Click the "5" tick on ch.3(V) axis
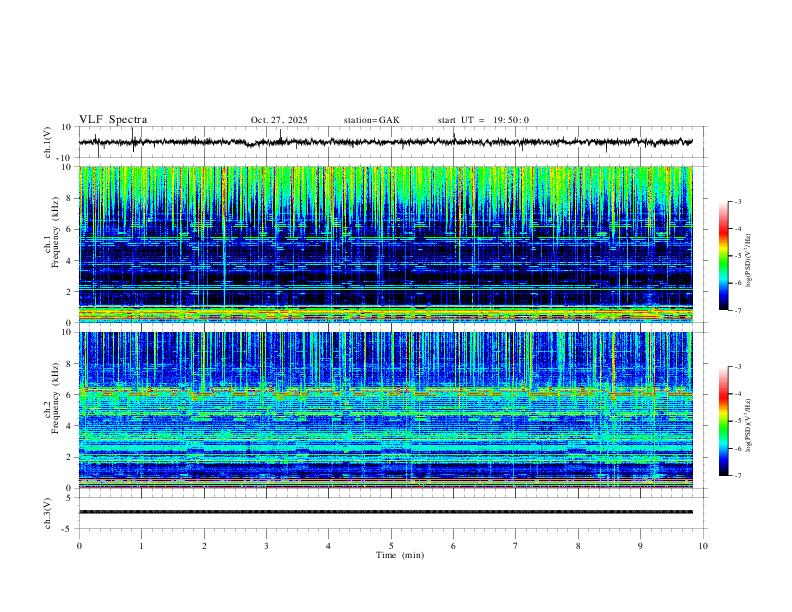792x612 pixels. pos(70,498)
